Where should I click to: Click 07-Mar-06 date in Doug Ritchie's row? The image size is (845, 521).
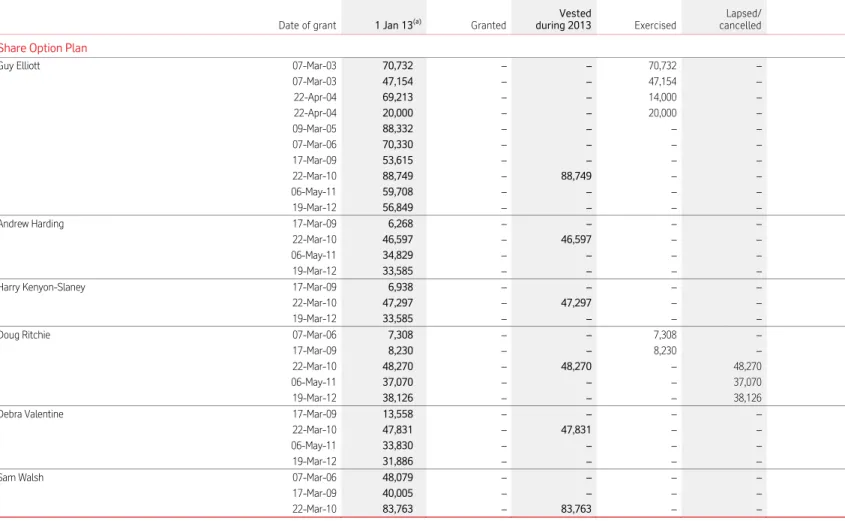pos(314,335)
